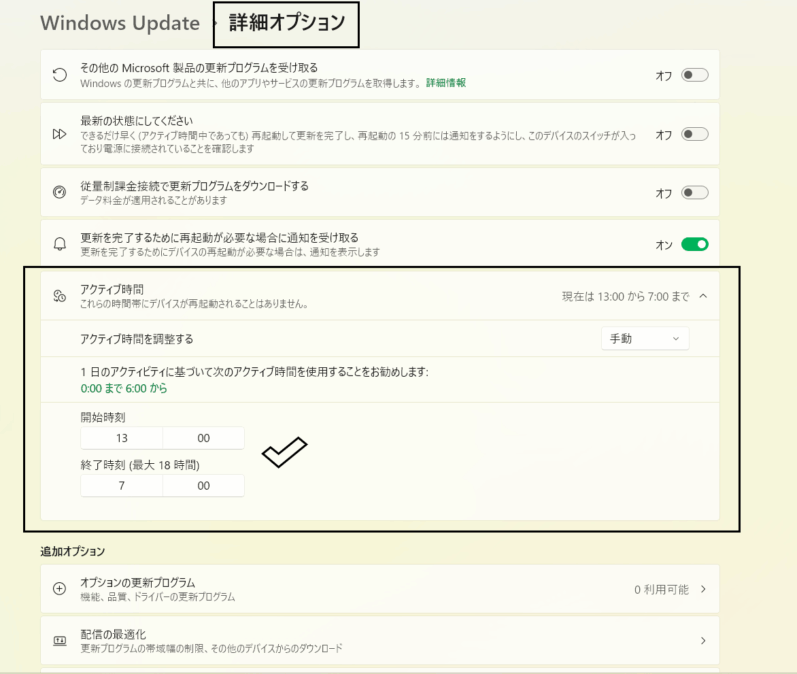Collapse the アクティブ時間 section chevron

click(703, 296)
